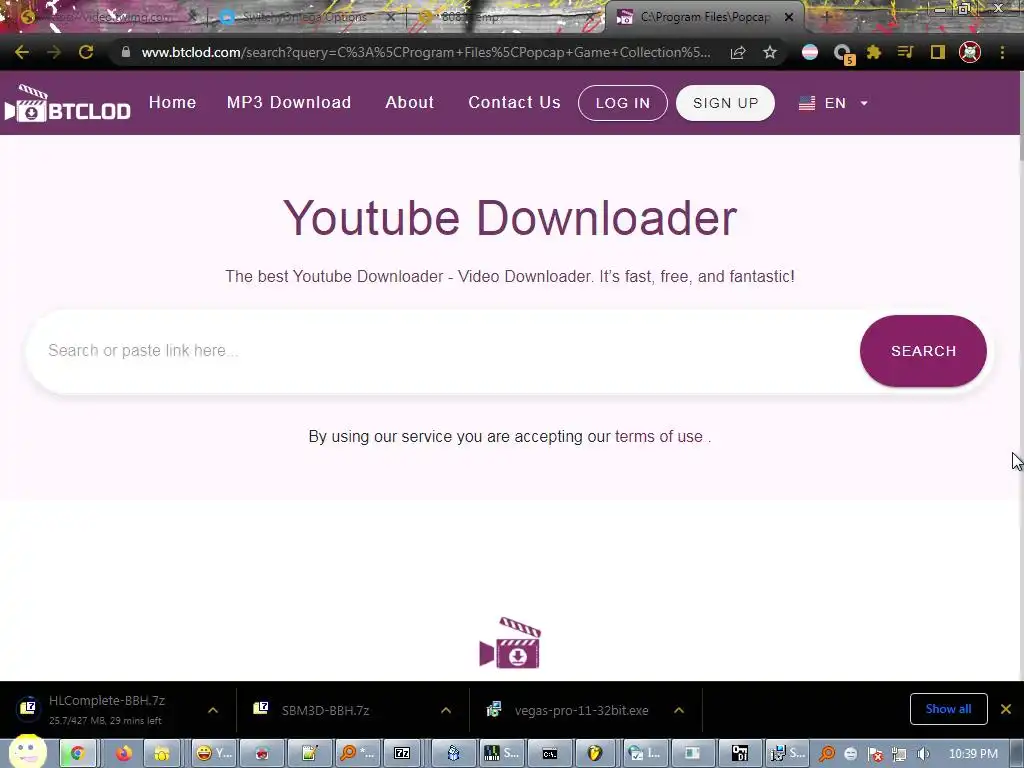Image resolution: width=1024 pixels, height=768 pixels.
Task: Click the SBM3D-BBH.7z download item
Action: pyautogui.click(x=326, y=710)
